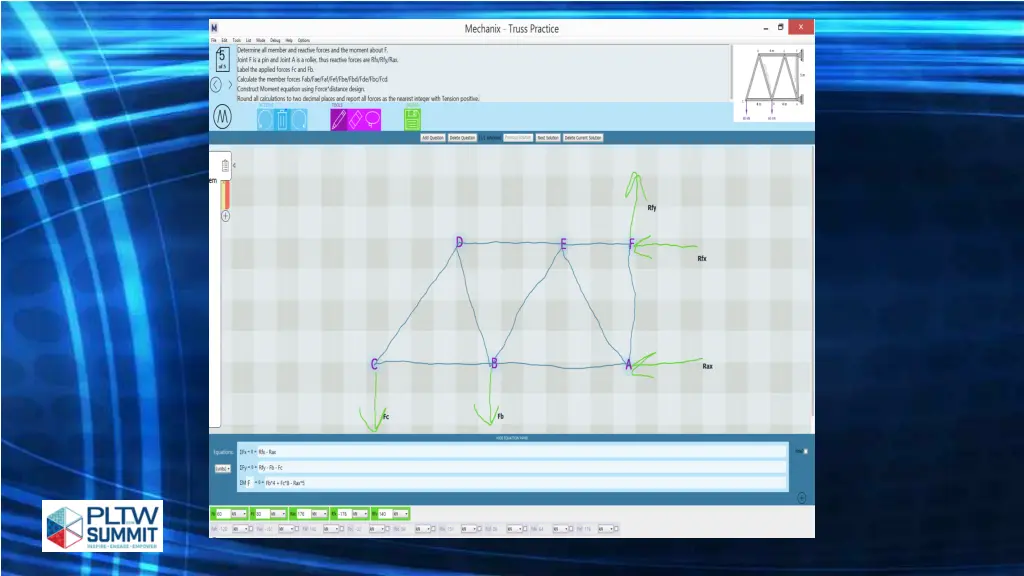
Task: Click the circled M mode icon
Action: 223,119
